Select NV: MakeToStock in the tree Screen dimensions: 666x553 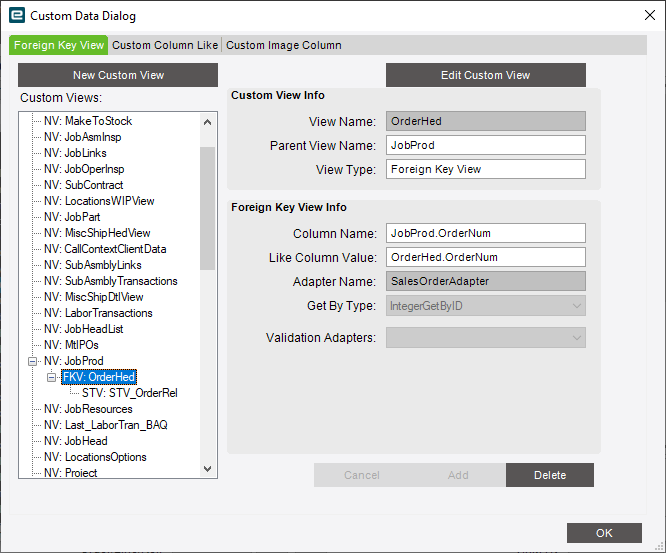(x=88, y=121)
